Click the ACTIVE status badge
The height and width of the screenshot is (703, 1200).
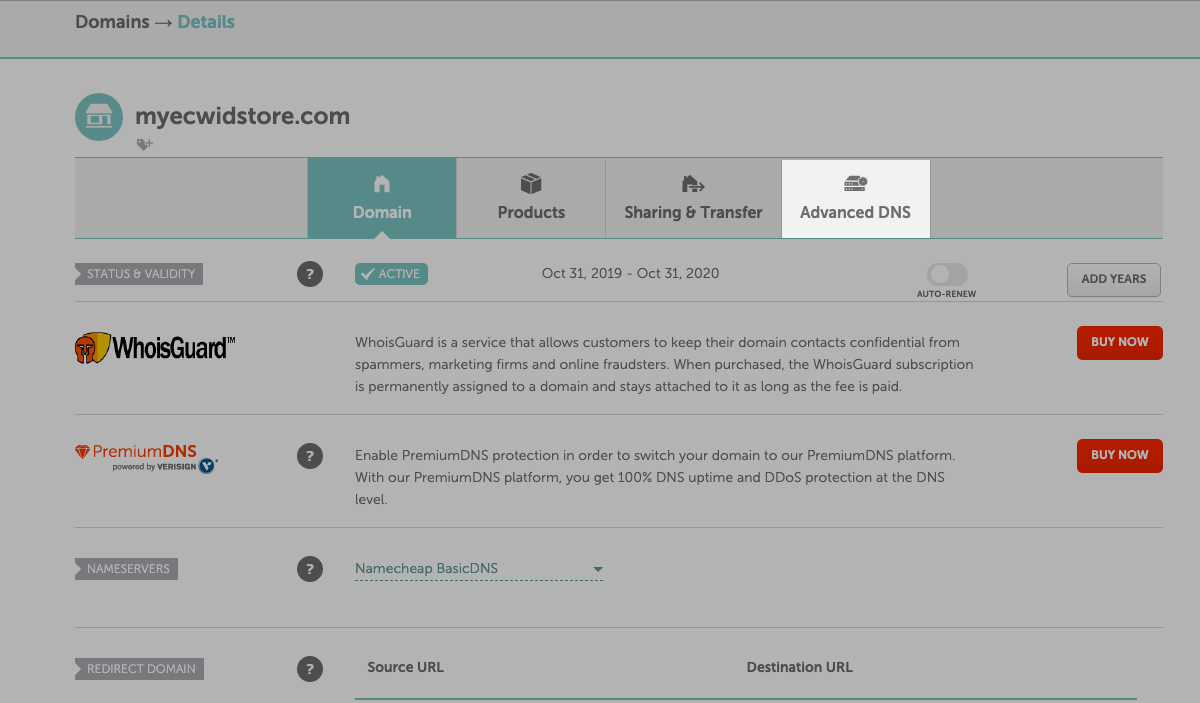click(x=391, y=273)
